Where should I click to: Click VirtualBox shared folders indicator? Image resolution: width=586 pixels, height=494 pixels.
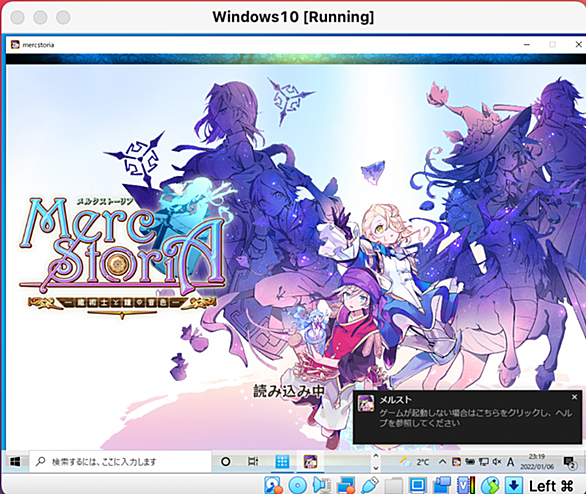(x=394, y=486)
